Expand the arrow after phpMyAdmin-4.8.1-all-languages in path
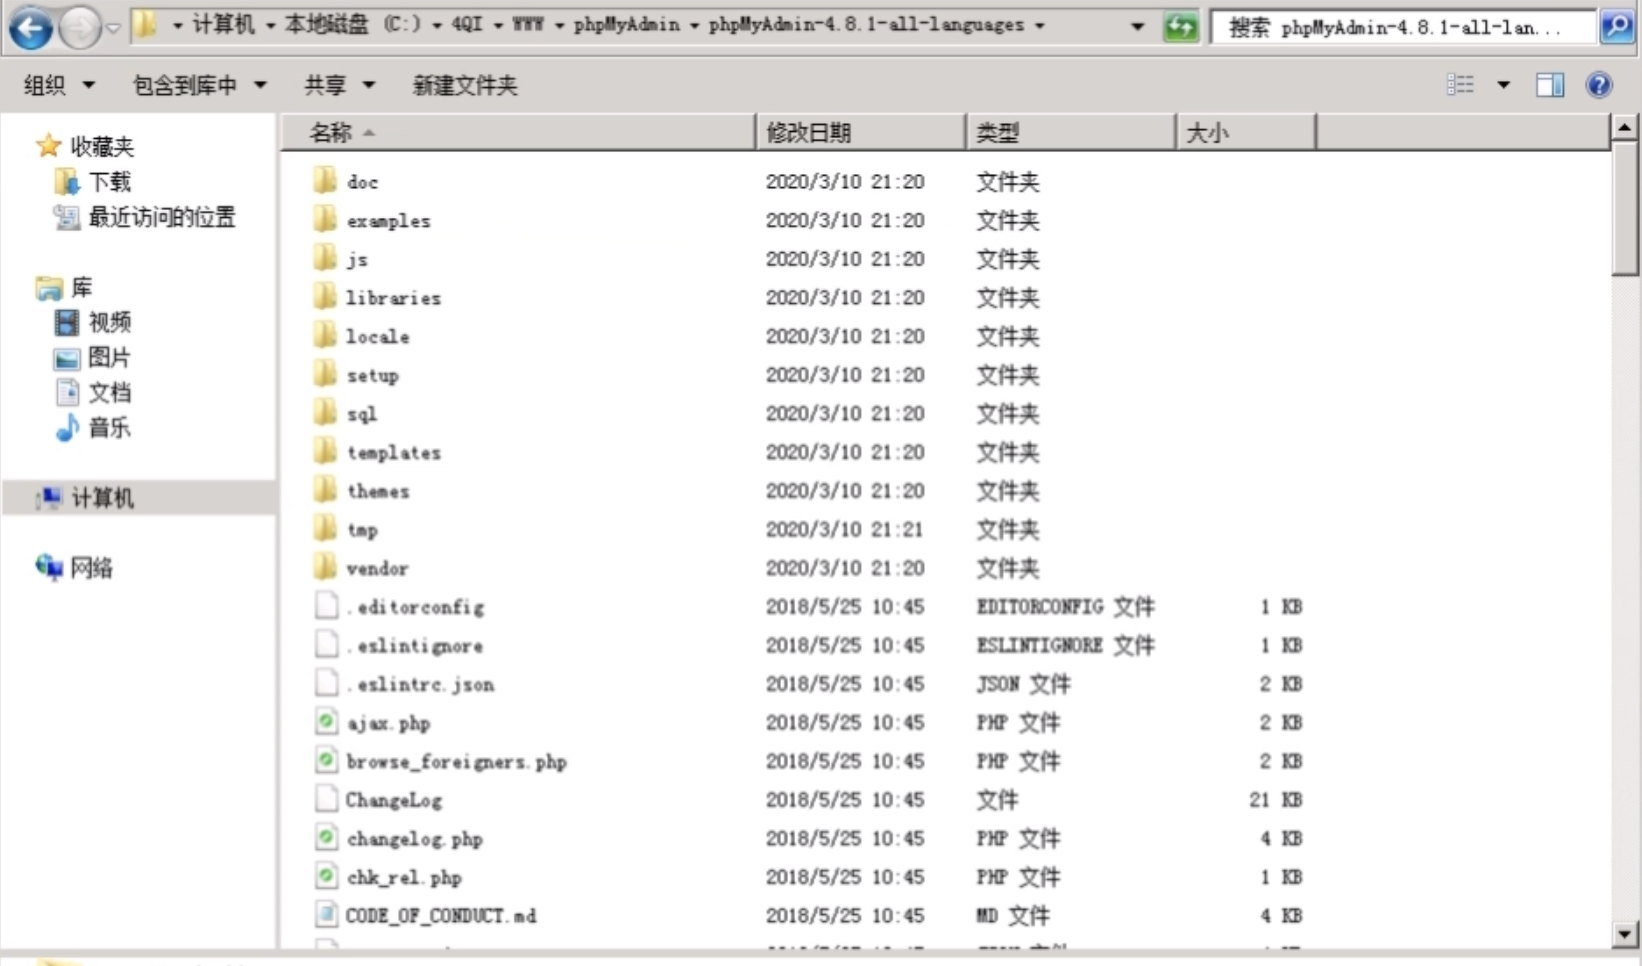The width and height of the screenshot is (1642, 966). pos(1040,25)
